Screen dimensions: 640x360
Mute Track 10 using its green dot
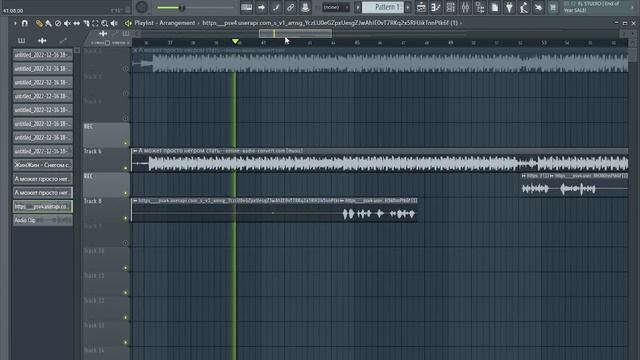coord(126,268)
